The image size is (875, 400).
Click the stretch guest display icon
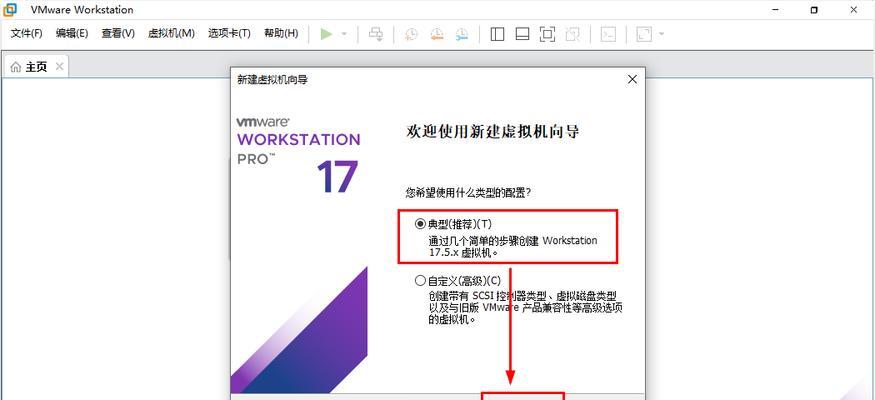644,34
